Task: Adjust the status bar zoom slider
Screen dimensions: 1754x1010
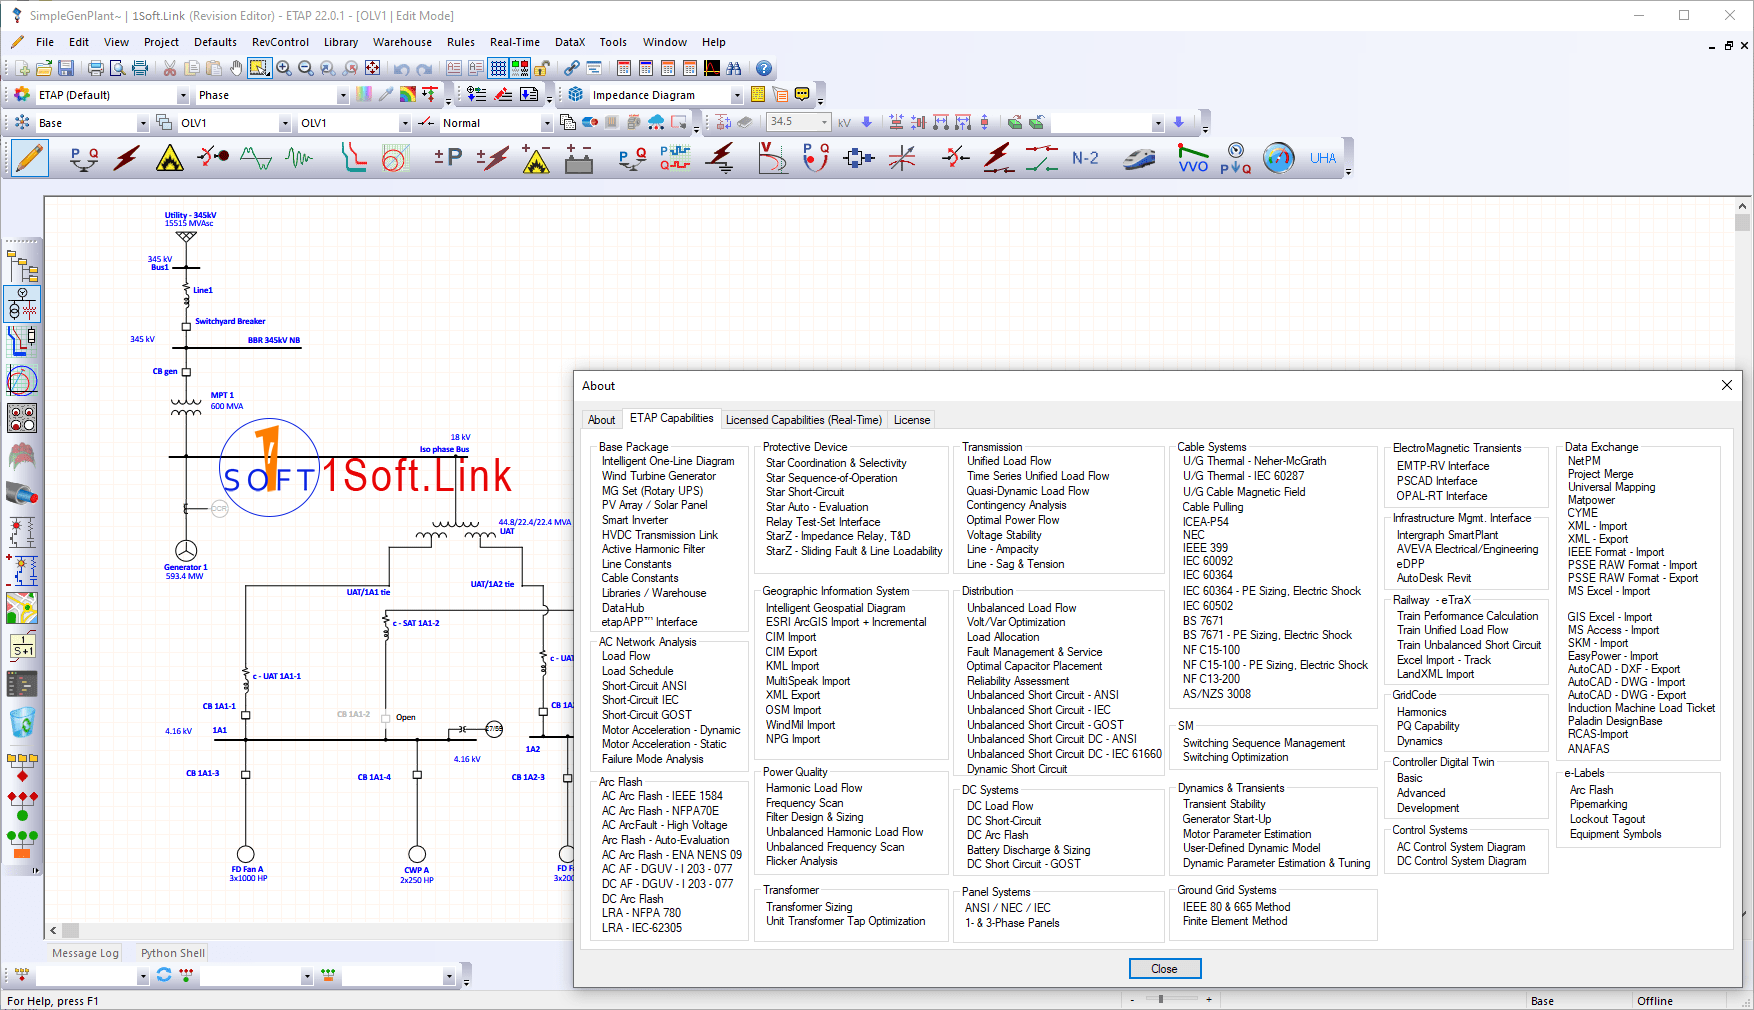Action: pyautogui.click(x=1161, y=999)
